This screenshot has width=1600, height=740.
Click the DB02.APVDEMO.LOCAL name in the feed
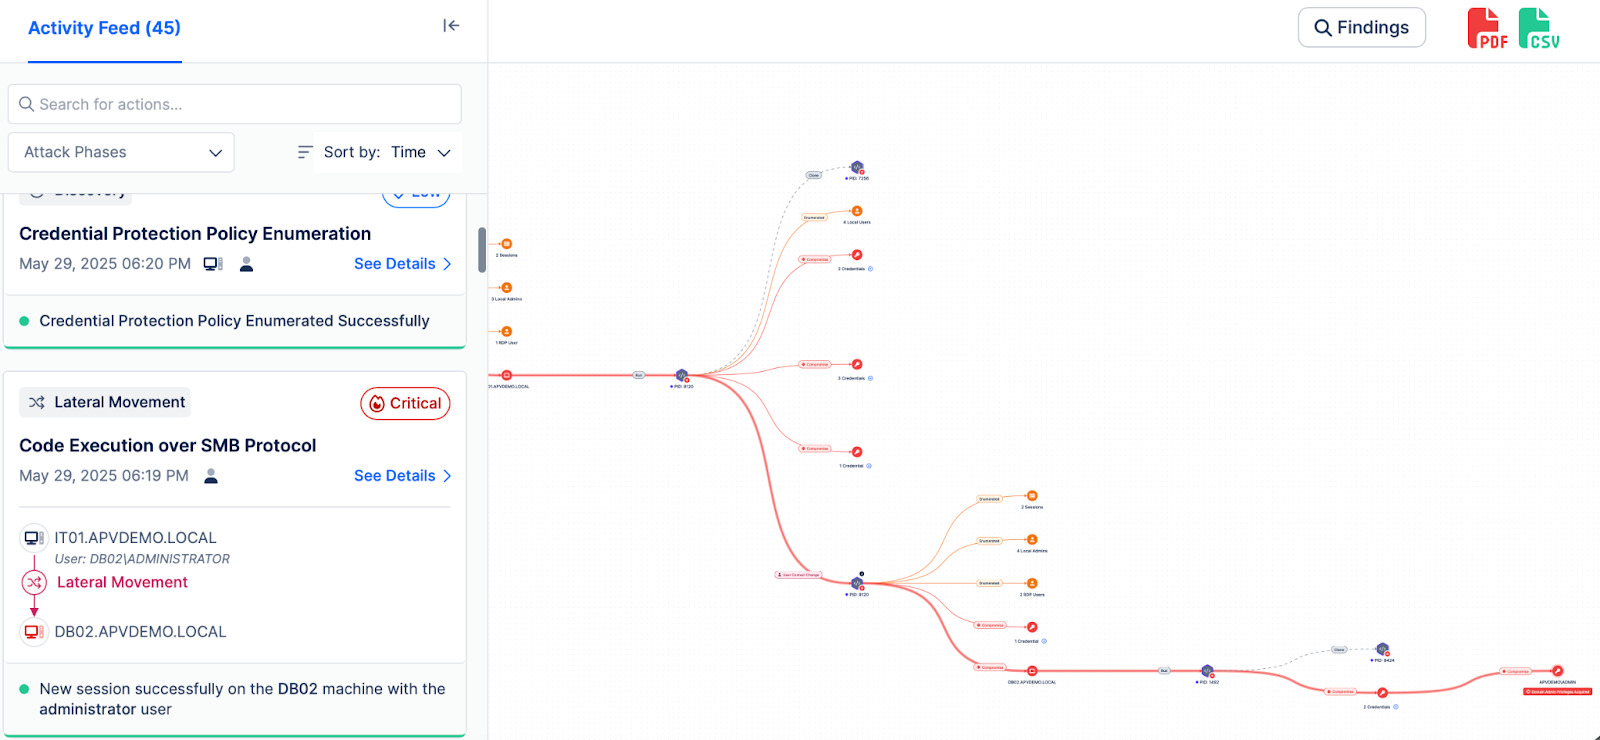pos(141,632)
